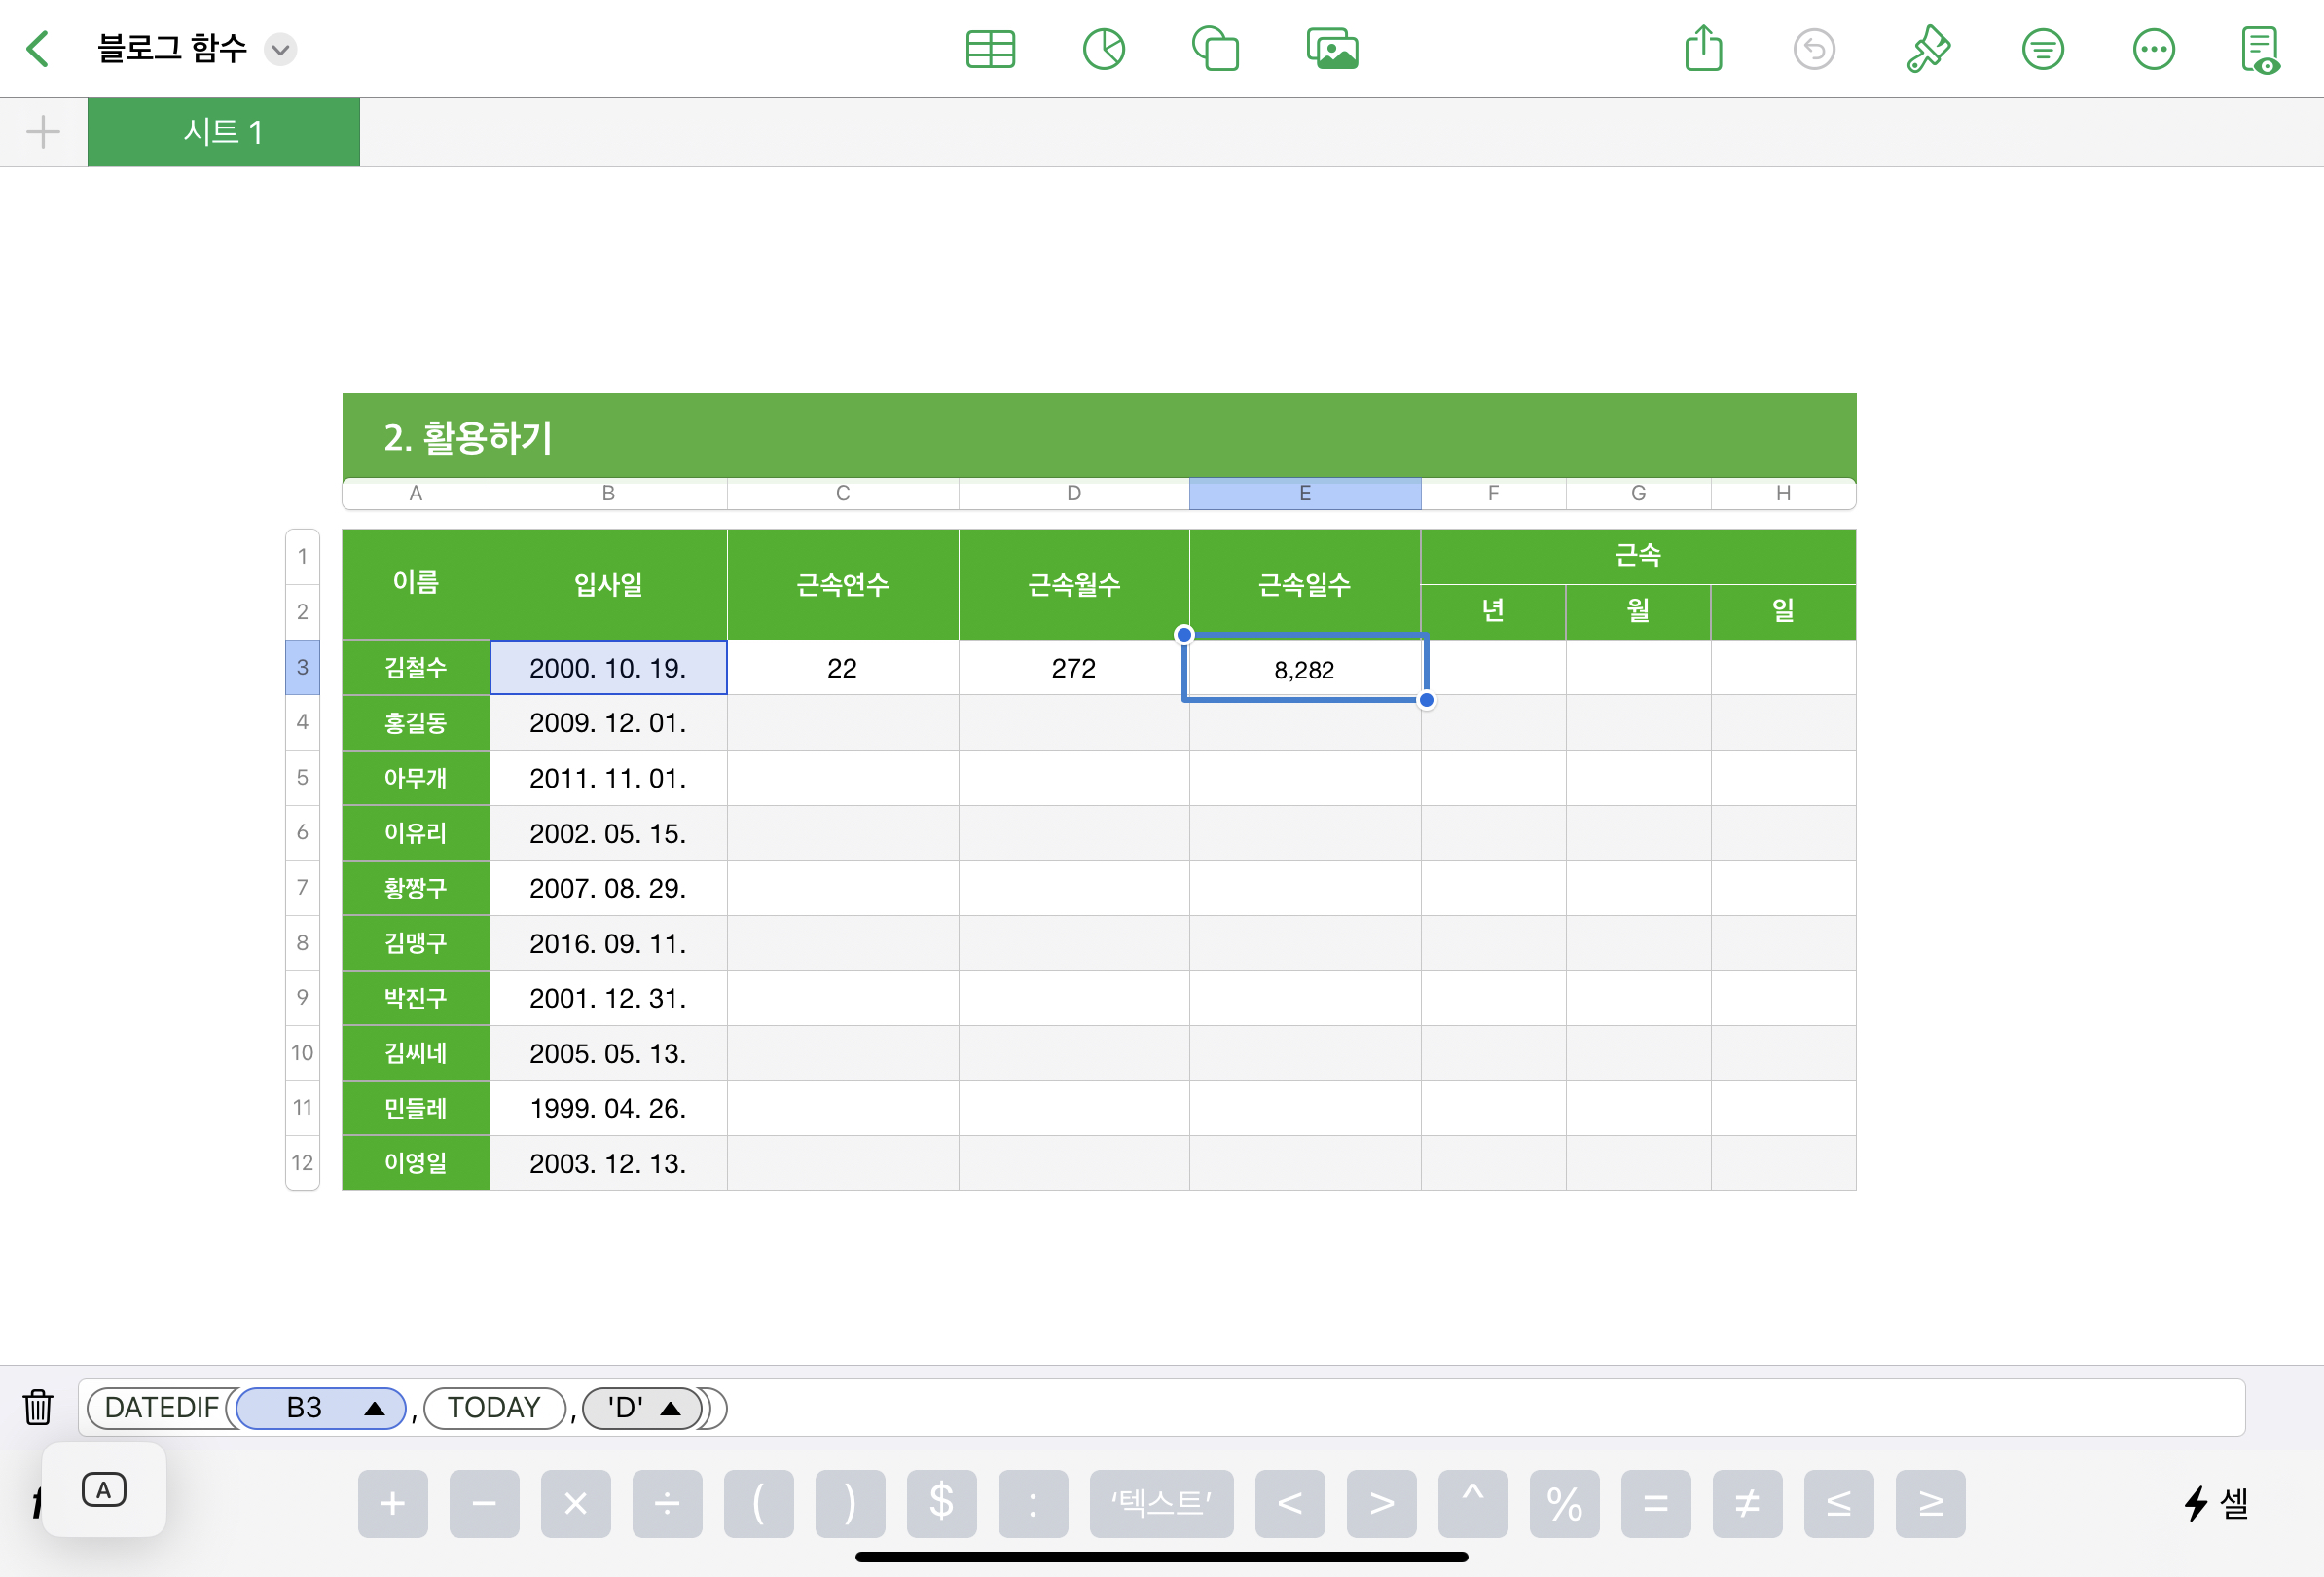
Task: Delete the formula with the trash icon
Action: coord(38,1407)
